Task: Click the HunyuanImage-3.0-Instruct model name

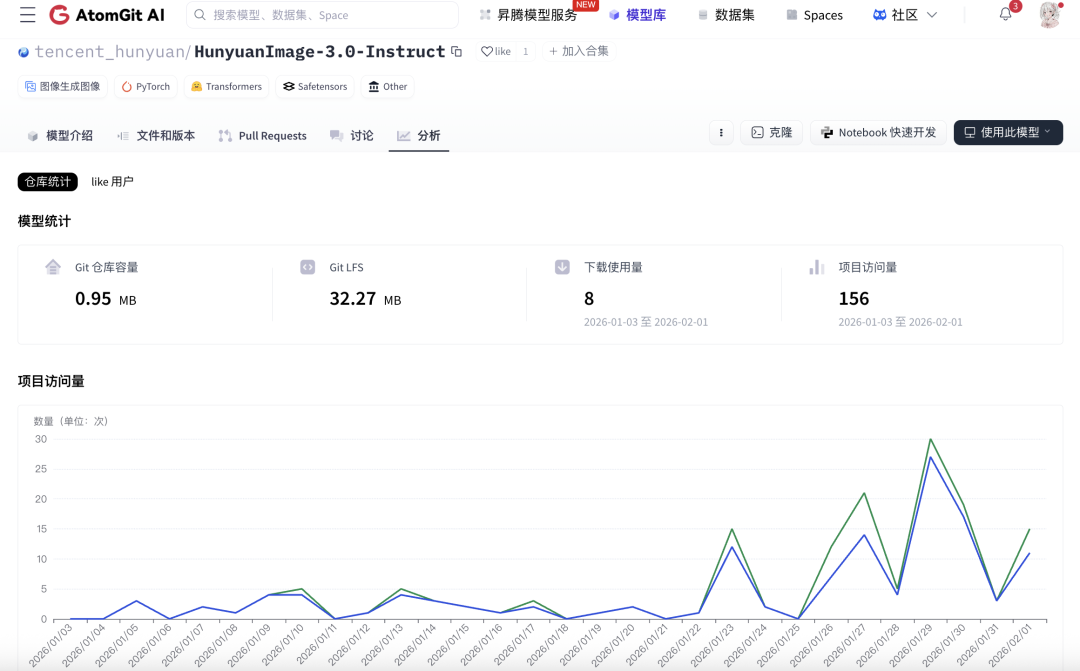Action: coord(320,52)
